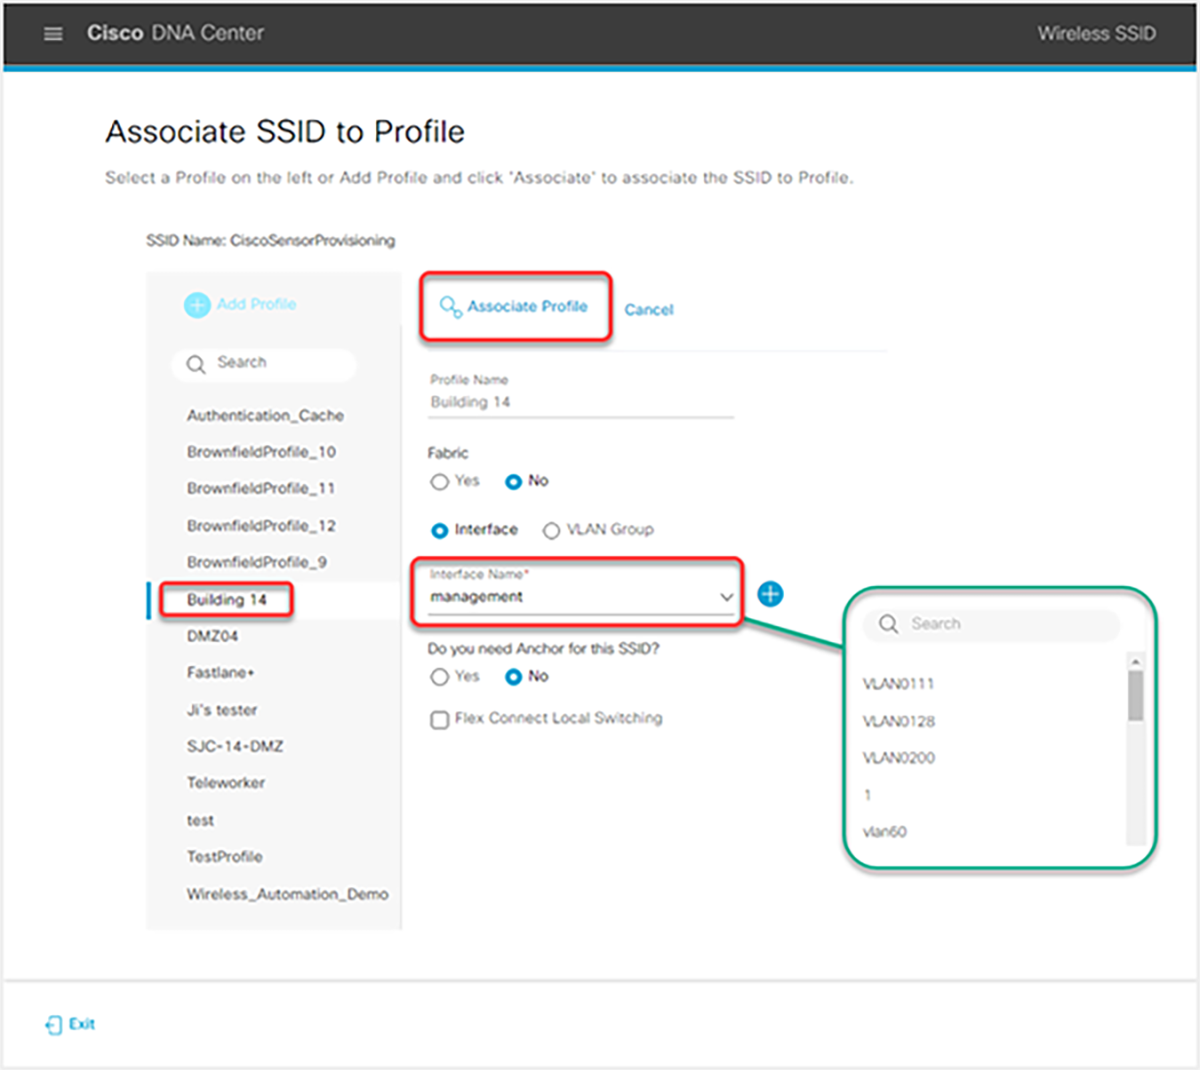Click the interface dropdown list scrollbar thumb
This screenshot has width=1200, height=1070.
pyautogui.click(x=1135, y=696)
